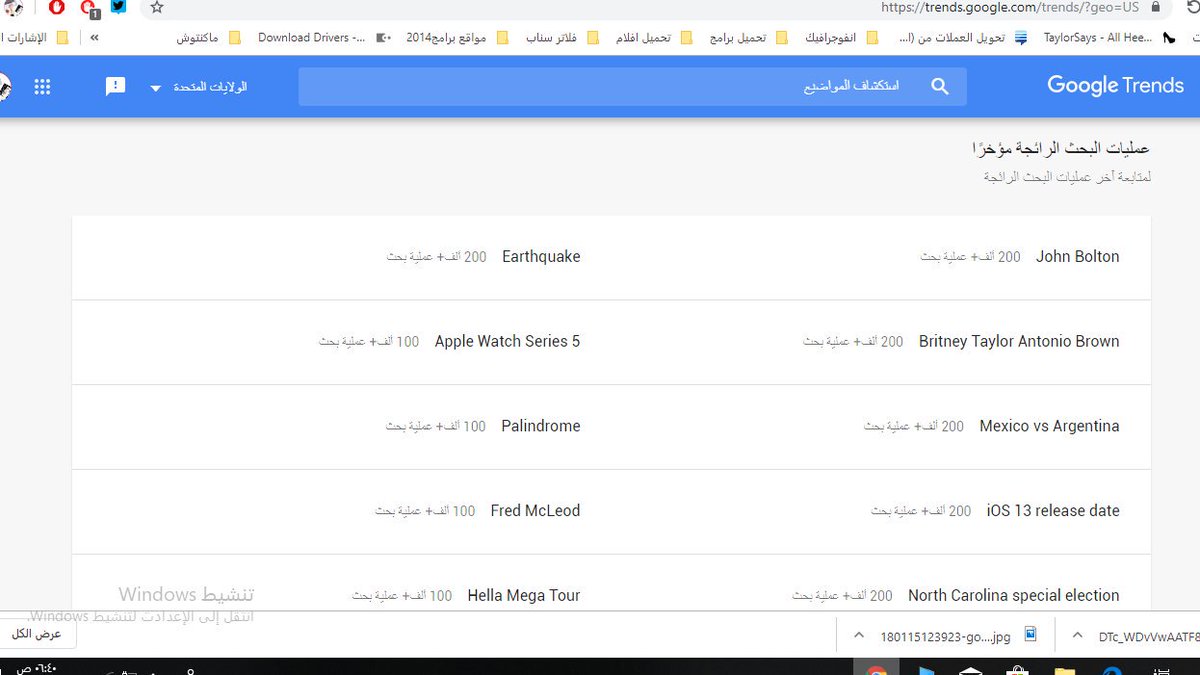
Task: Open North Carolina special election trend
Action: click(x=1013, y=596)
